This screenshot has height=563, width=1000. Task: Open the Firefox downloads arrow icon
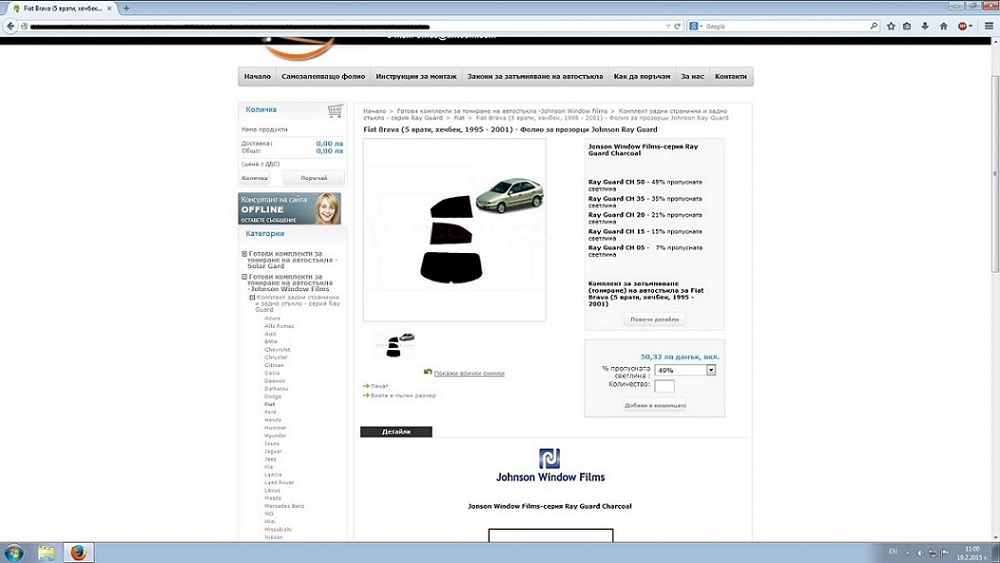[926, 26]
